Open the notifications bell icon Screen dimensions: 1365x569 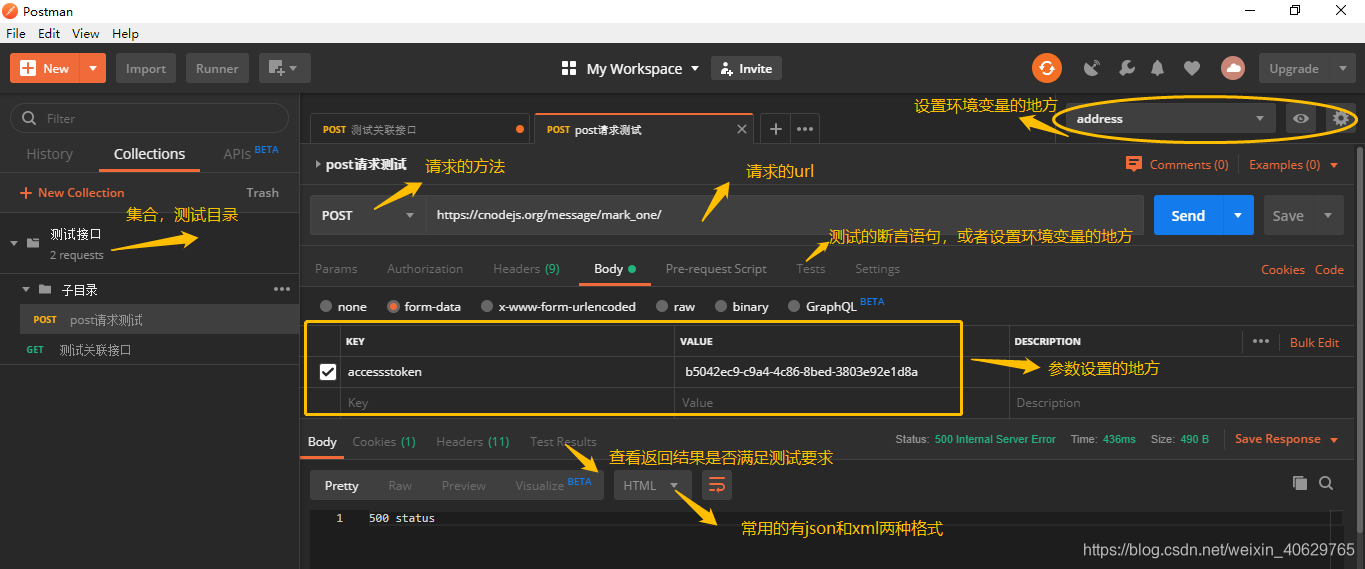[1158, 68]
